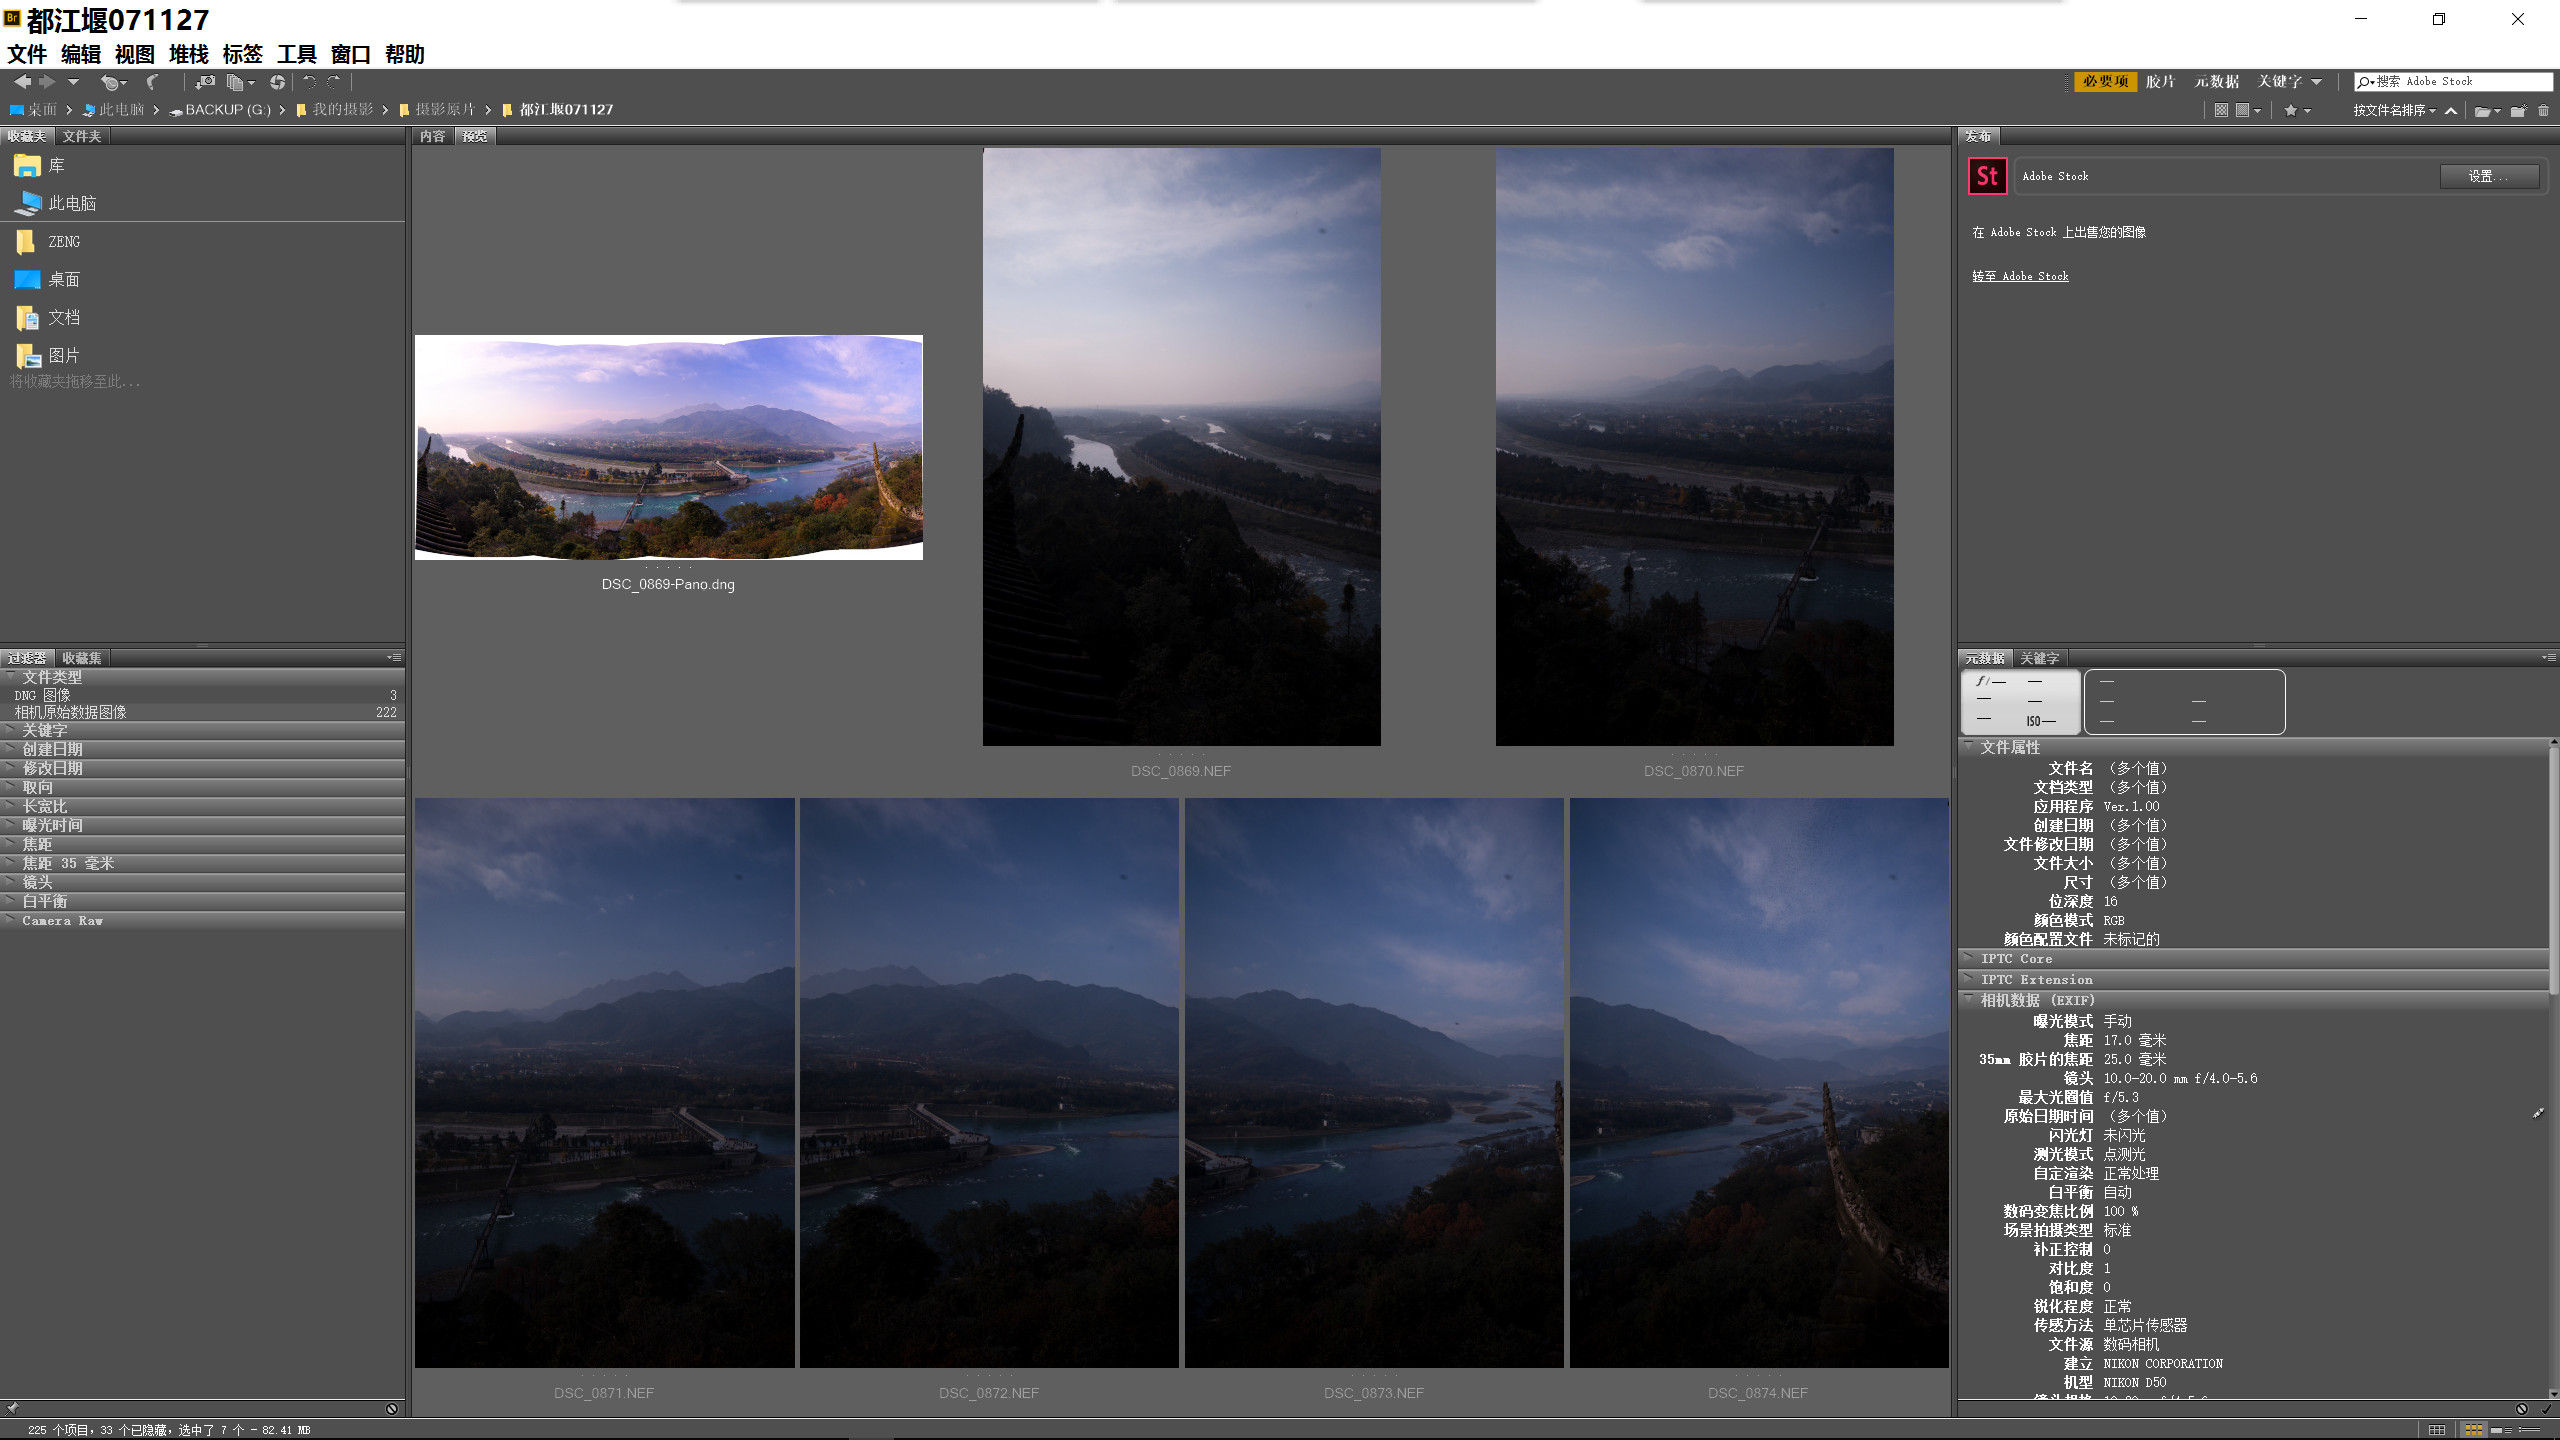Viewport: 2560px width, 1440px height.
Task: Click the refine/review mode pages icon
Action: 235,83
